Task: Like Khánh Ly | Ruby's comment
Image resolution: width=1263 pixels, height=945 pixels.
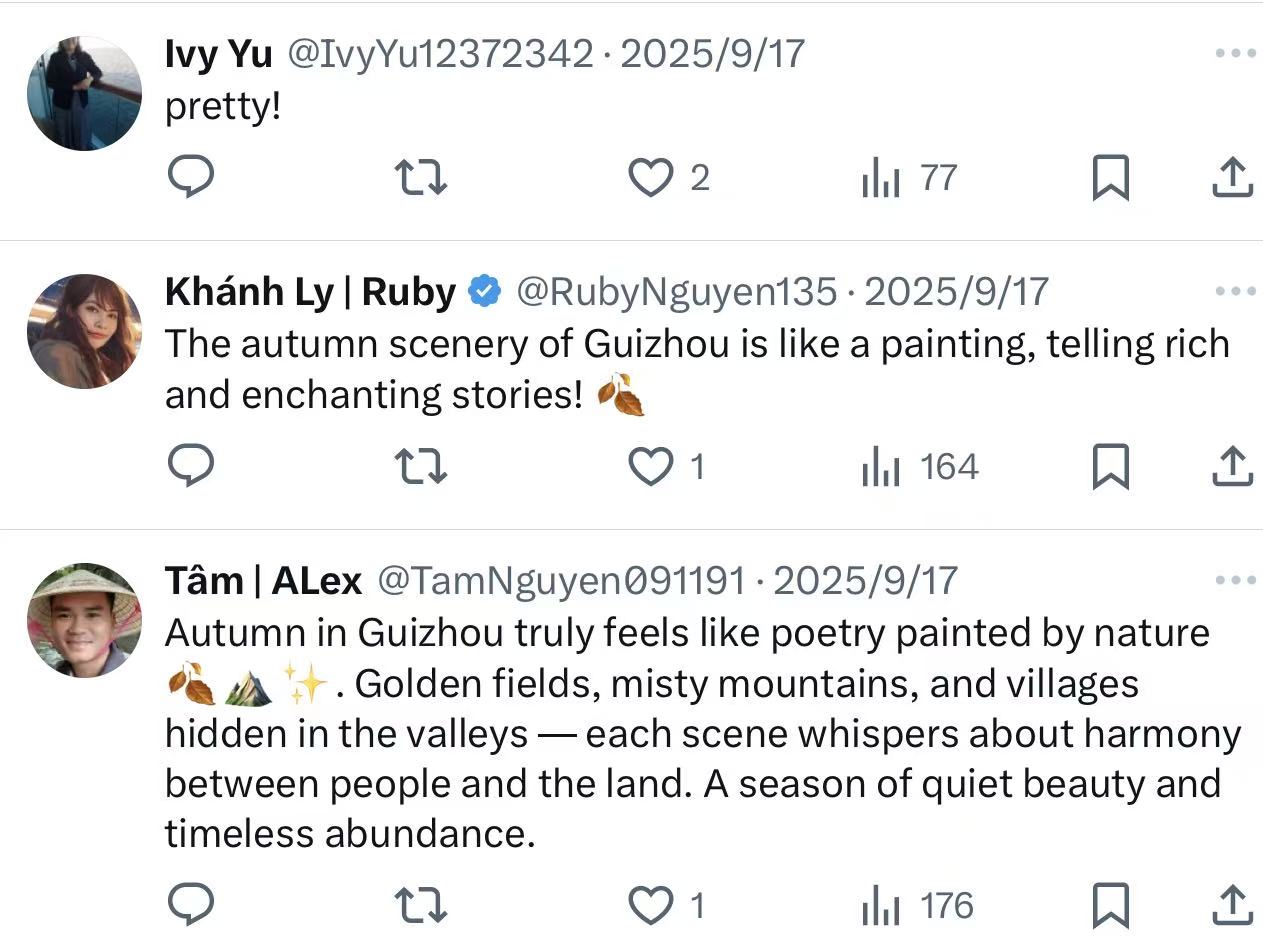Action: tap(651, 466)
